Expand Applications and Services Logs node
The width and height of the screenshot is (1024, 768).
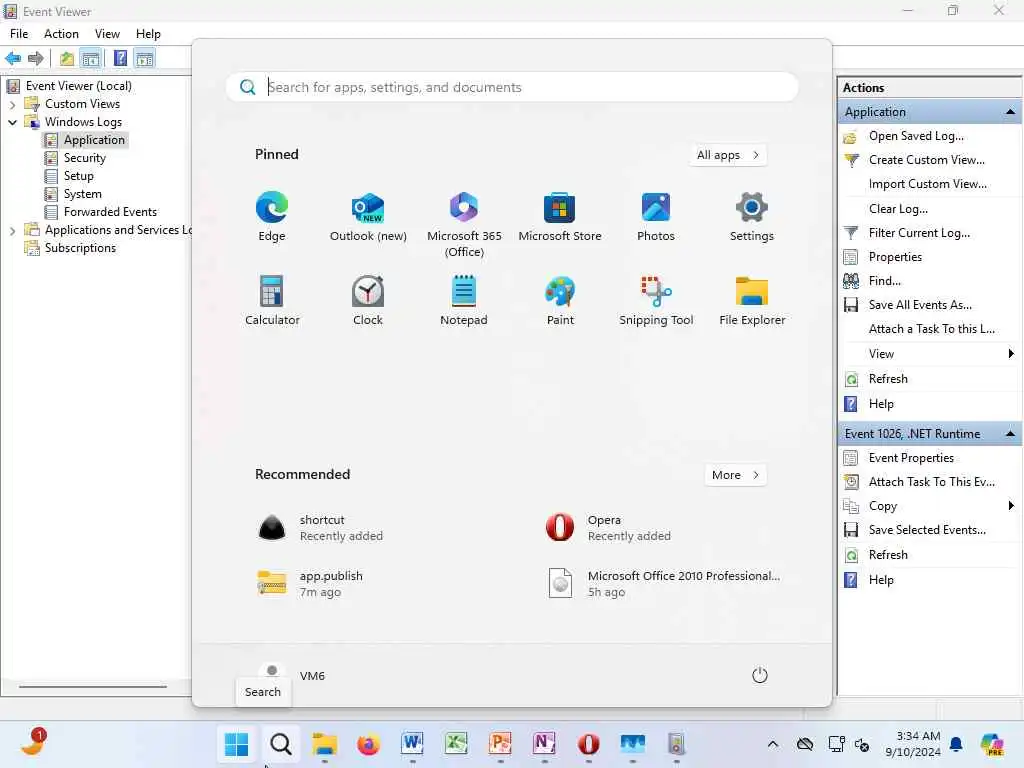(x=12, y=231)
